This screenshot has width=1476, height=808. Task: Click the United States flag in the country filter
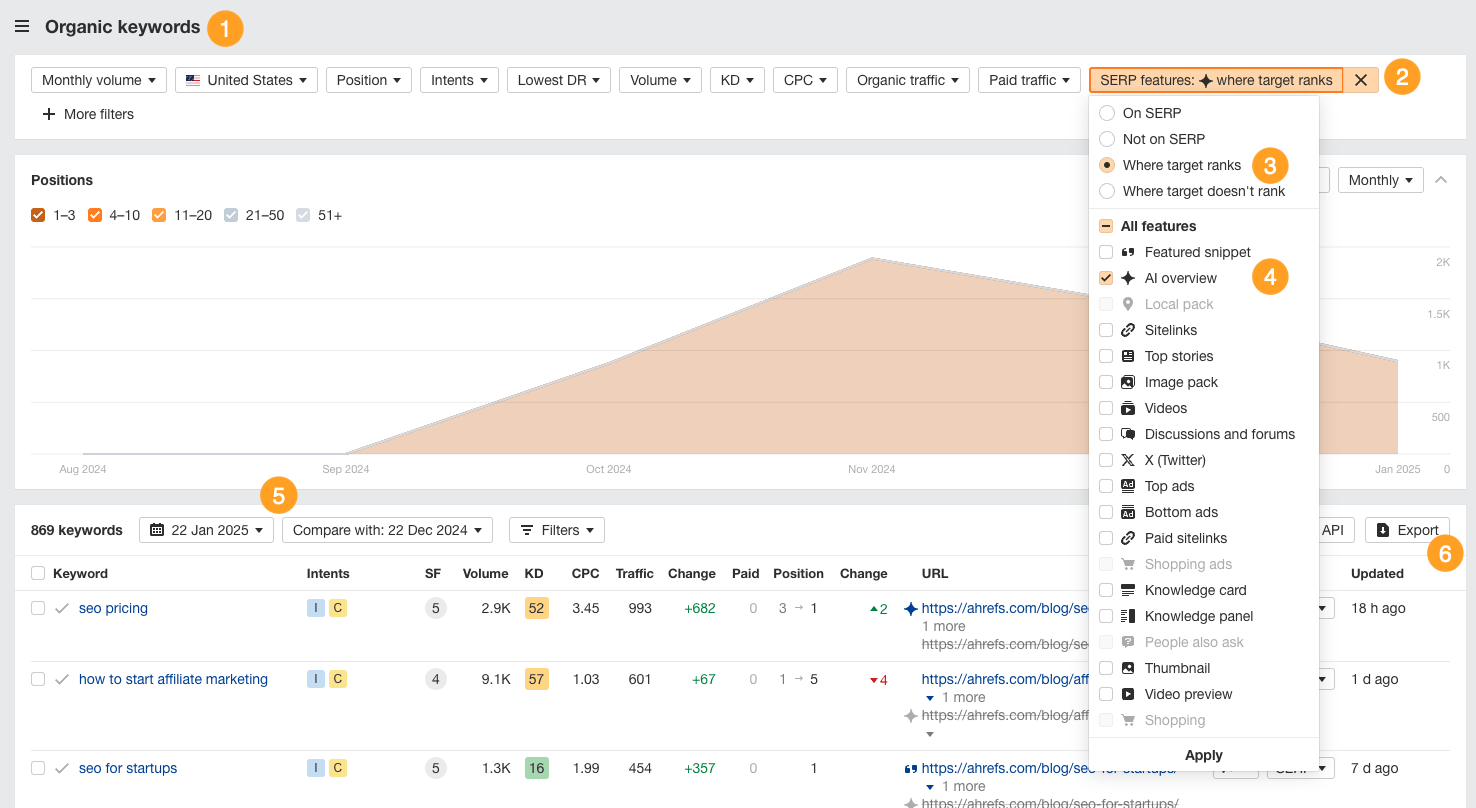pyautogui.click(x=192, y=79)
